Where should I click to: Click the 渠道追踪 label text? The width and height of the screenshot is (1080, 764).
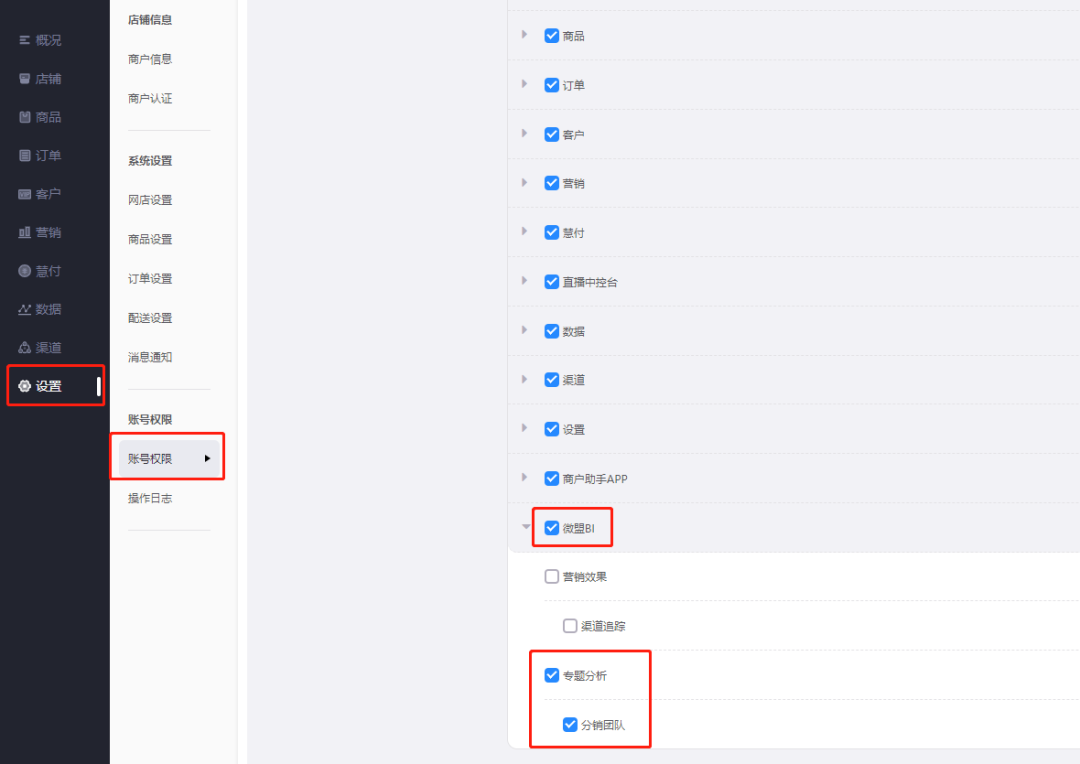pyautogui.click(x=603, y=626)
